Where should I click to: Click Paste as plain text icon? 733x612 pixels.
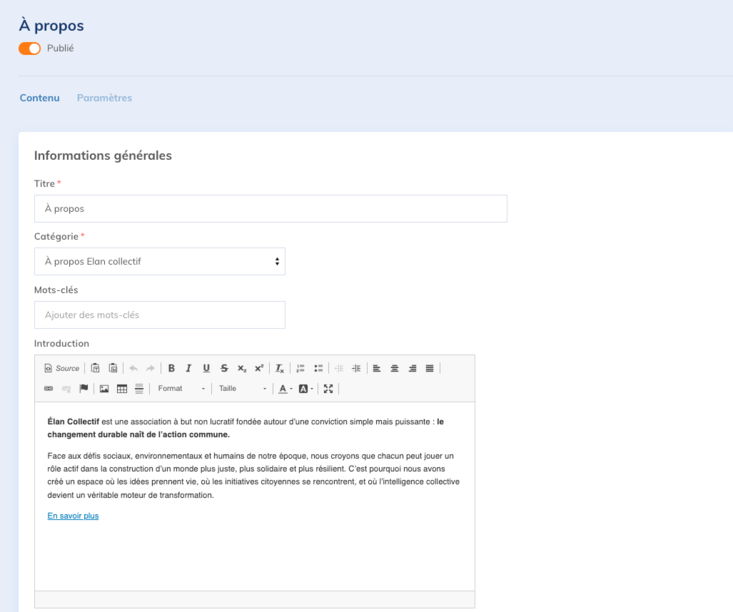tap(95, 368)
